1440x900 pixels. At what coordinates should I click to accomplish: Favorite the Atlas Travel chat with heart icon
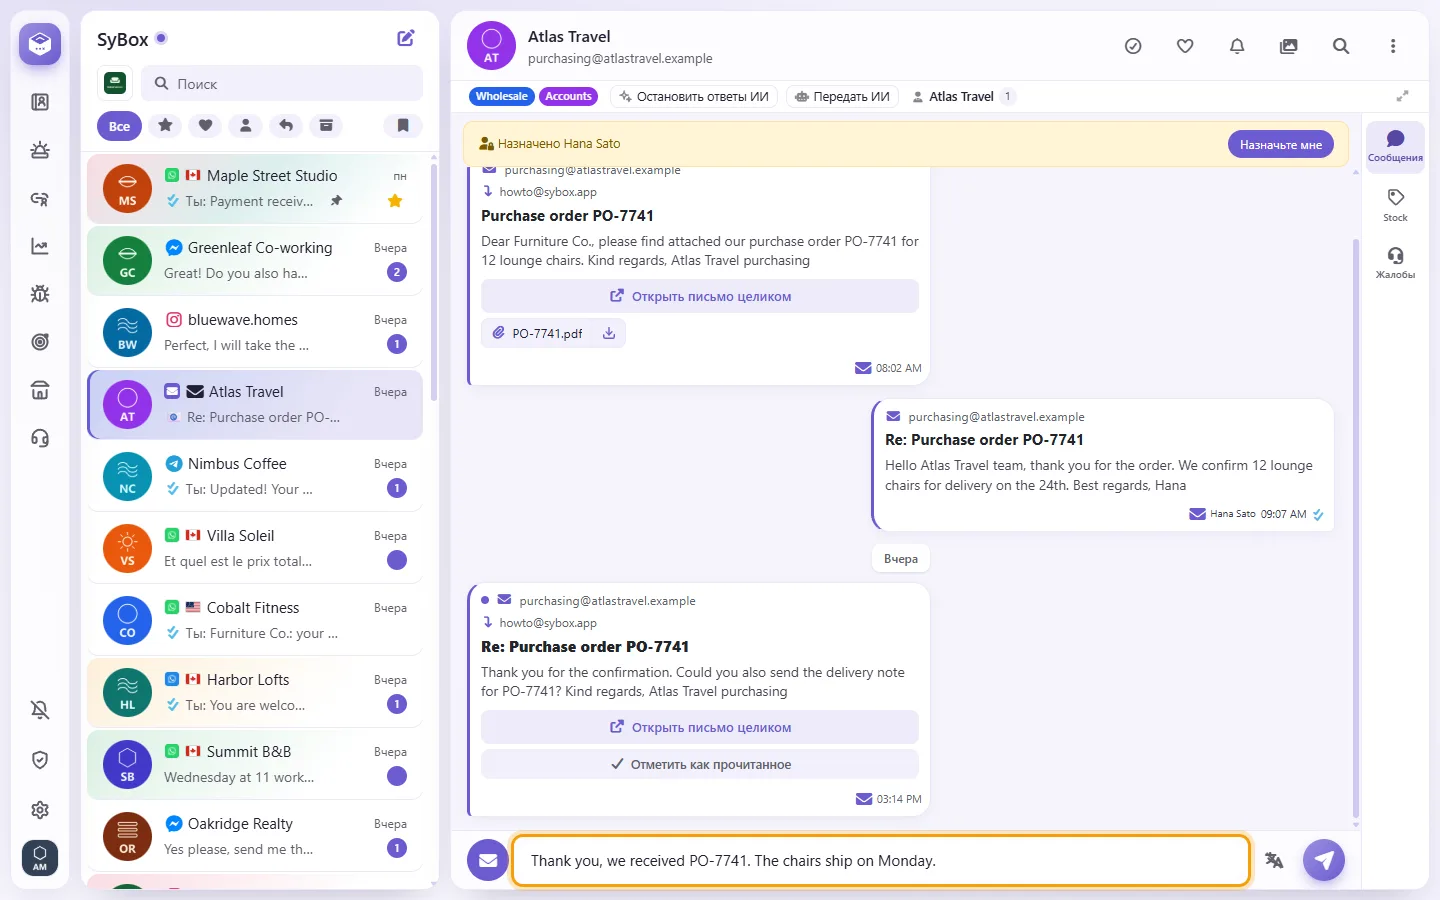1185,46
